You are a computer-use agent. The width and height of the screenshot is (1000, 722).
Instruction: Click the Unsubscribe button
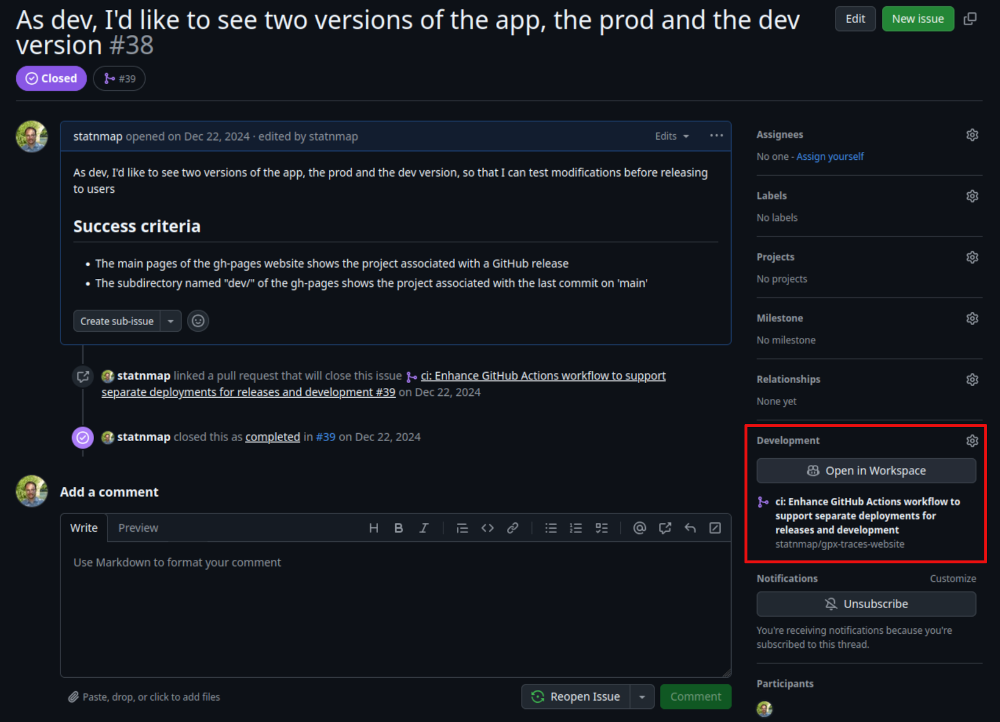(x=866, y=604)
